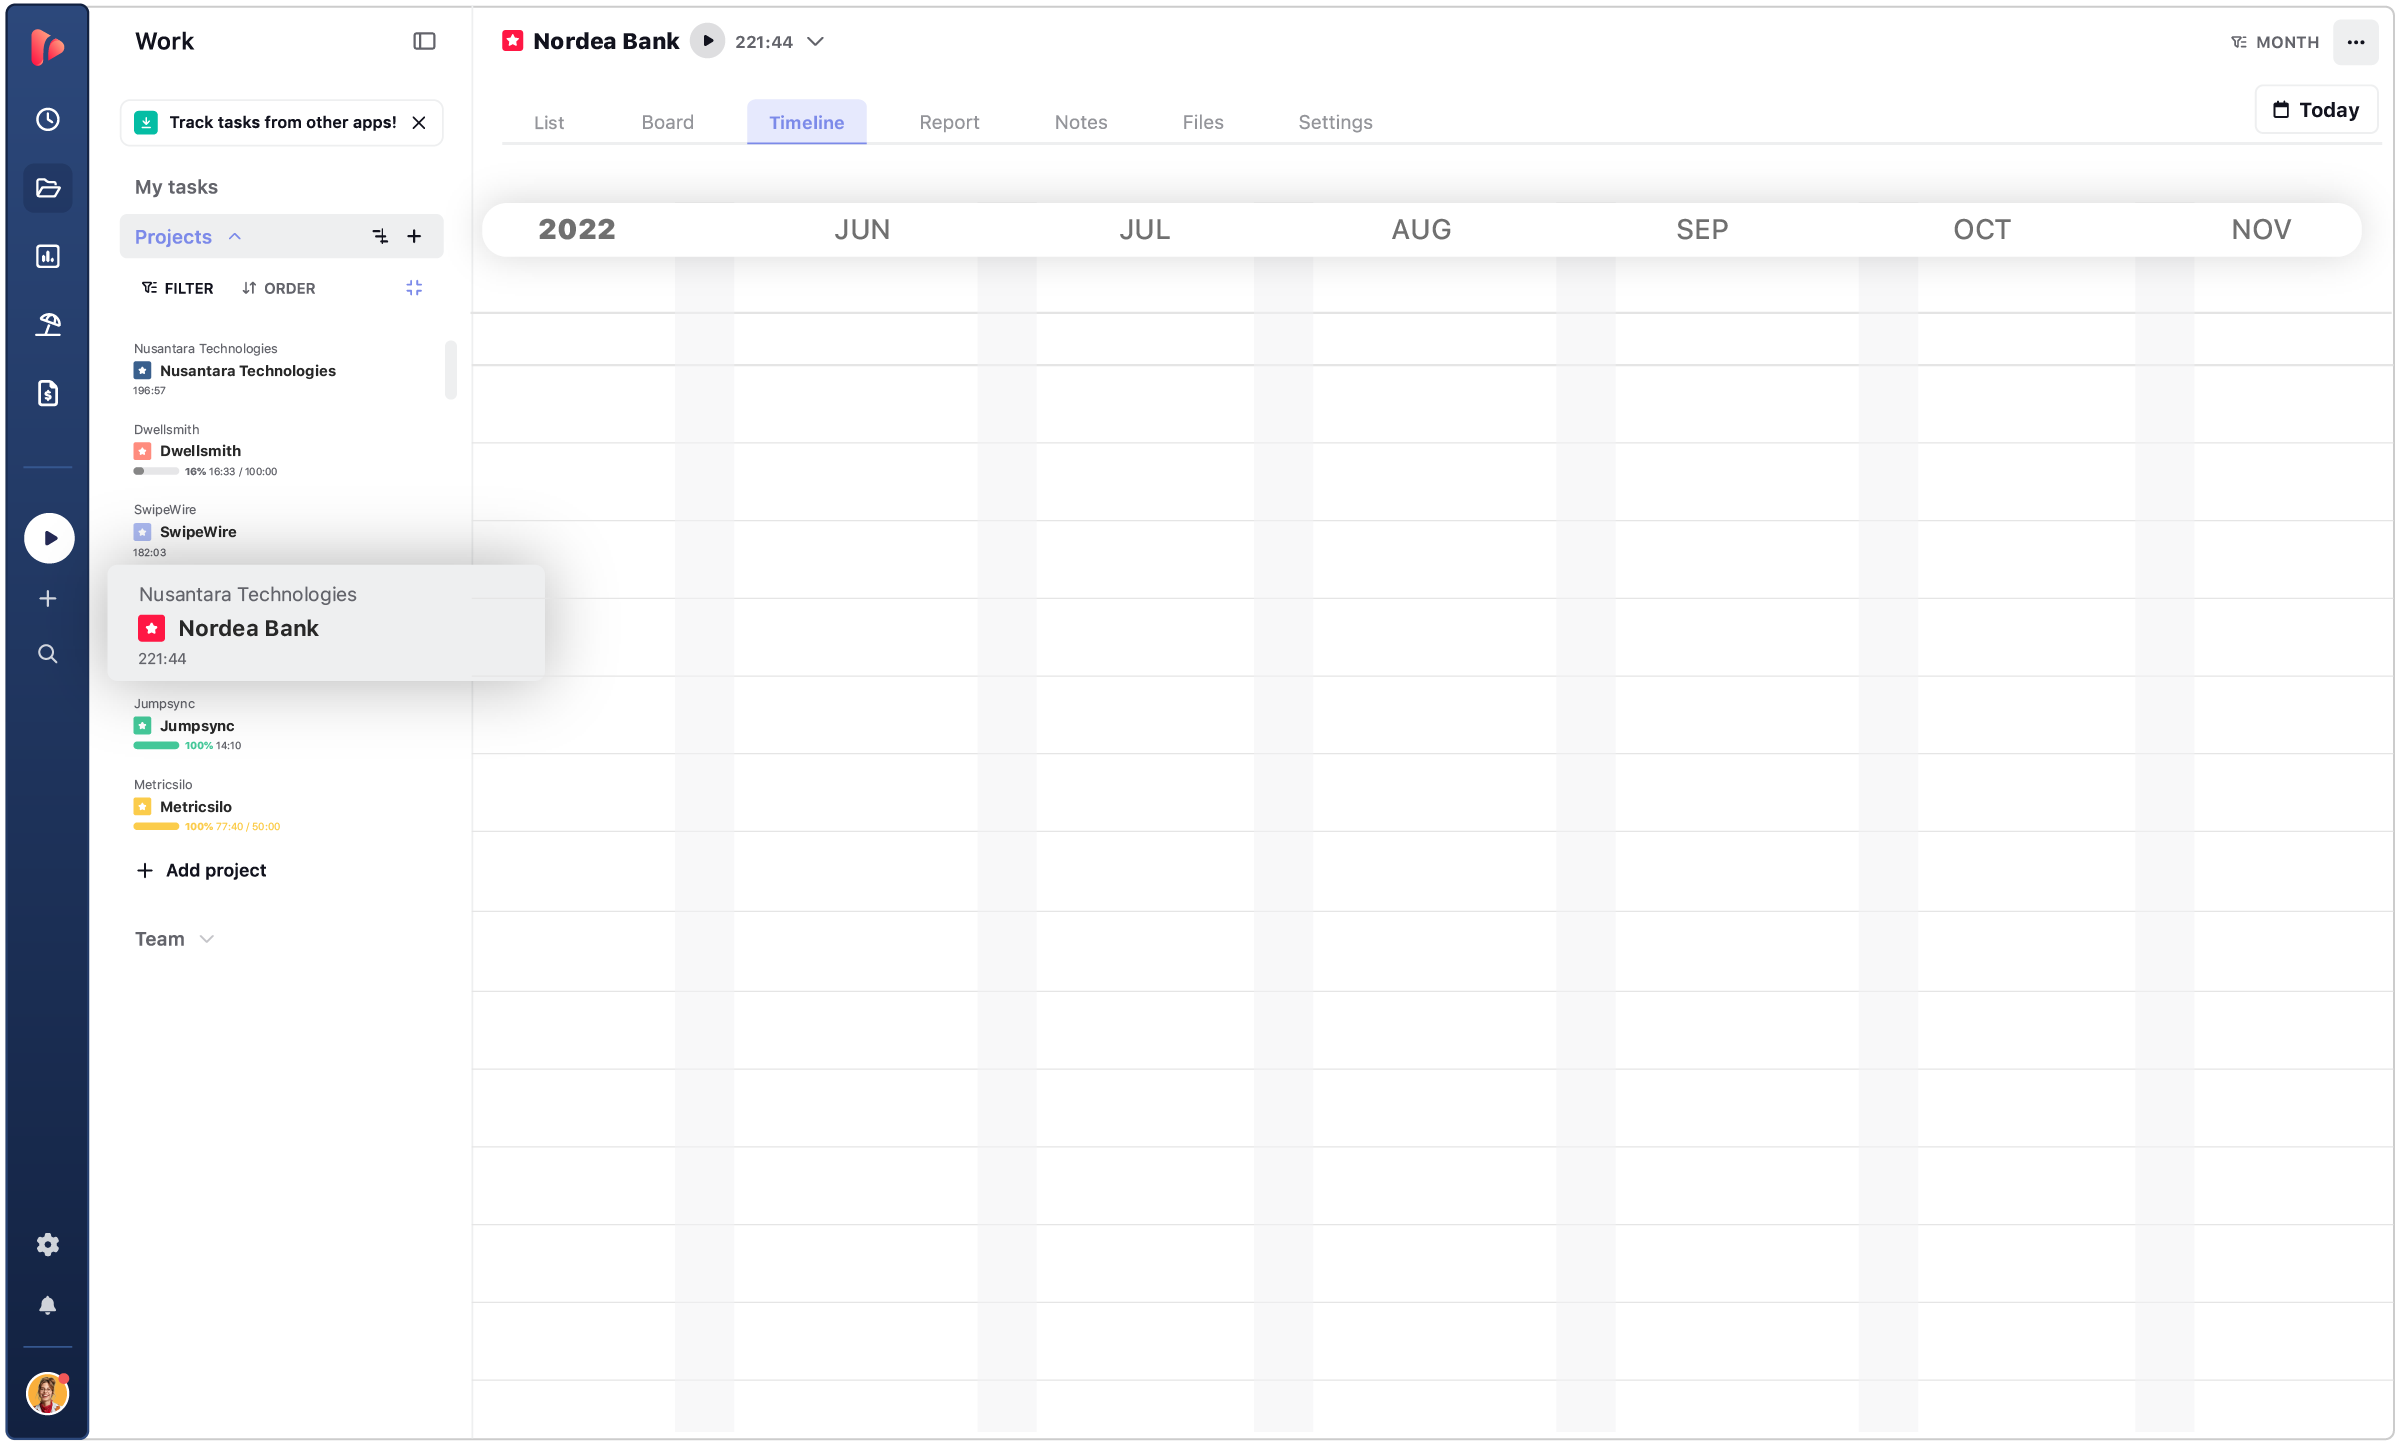This screenshot has height=1444, width=2400.
Task: Expand the Team section
Action: click(x=206, y=939)
